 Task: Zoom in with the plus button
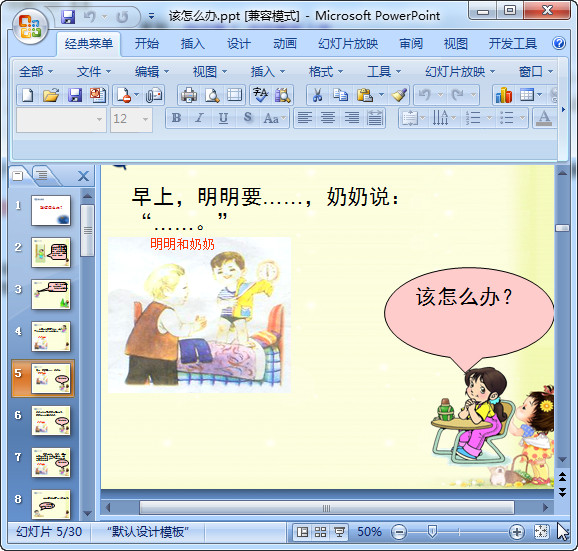(516, 532)
